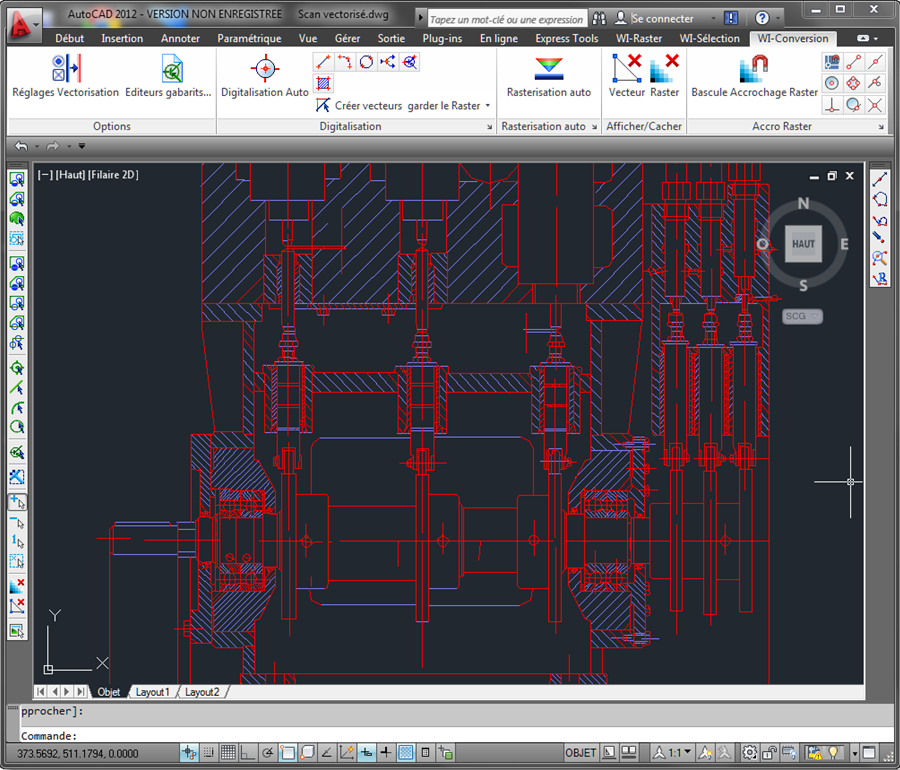Switch to the Insertion ribbon tab
Viewport: 900px width, 770px height.
tap(122, 38)
